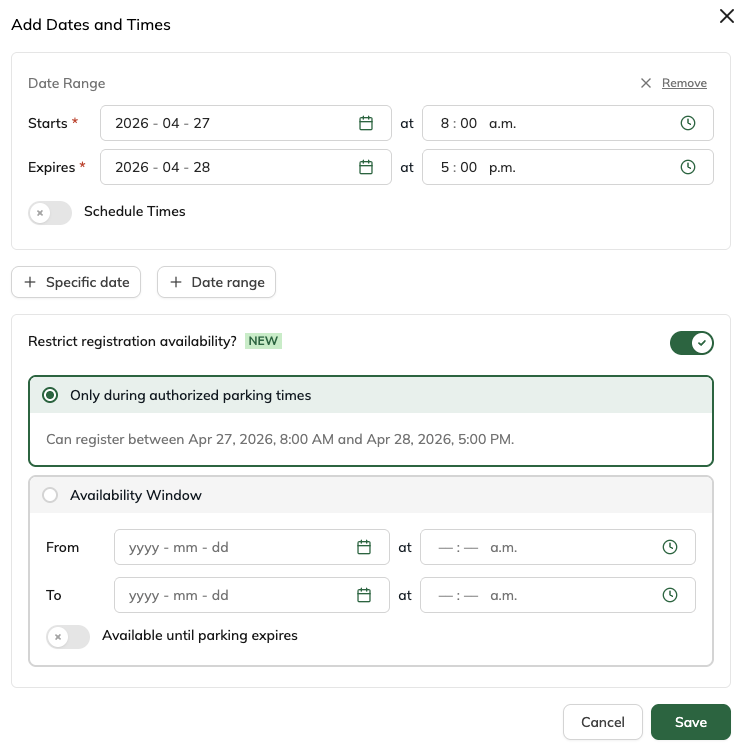Image resolution: width=743 pixels, height=748 pixels.
Task: Close the Add Dates and Times dialog
Action: 727,16
